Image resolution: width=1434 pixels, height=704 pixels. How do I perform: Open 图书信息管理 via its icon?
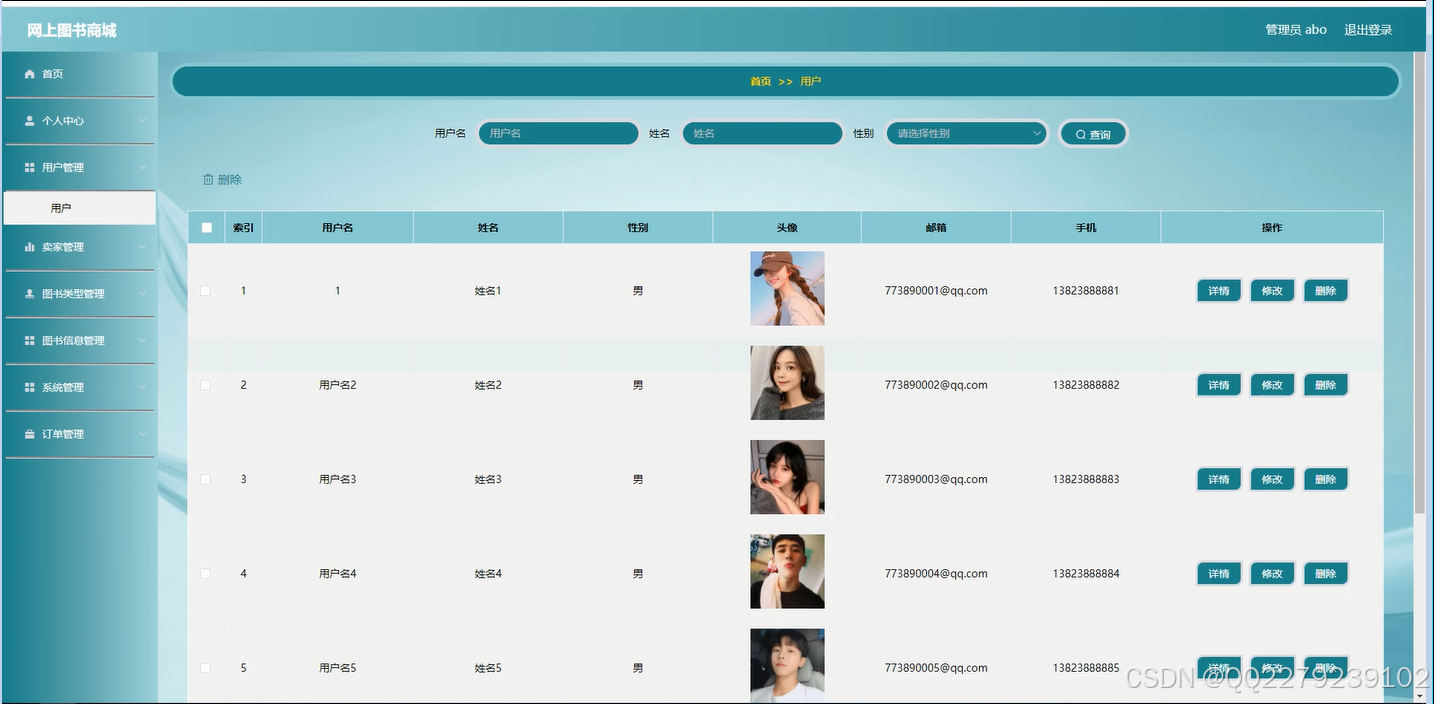[x=29, y=340]
